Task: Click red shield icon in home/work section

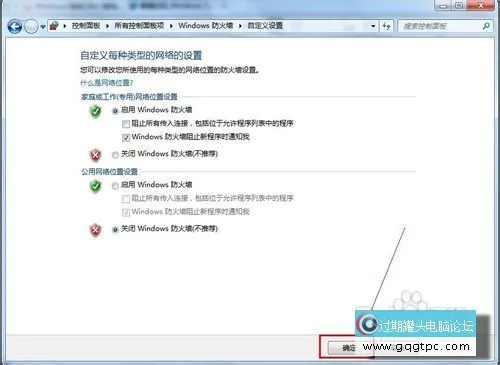Action: click(96, 155)
